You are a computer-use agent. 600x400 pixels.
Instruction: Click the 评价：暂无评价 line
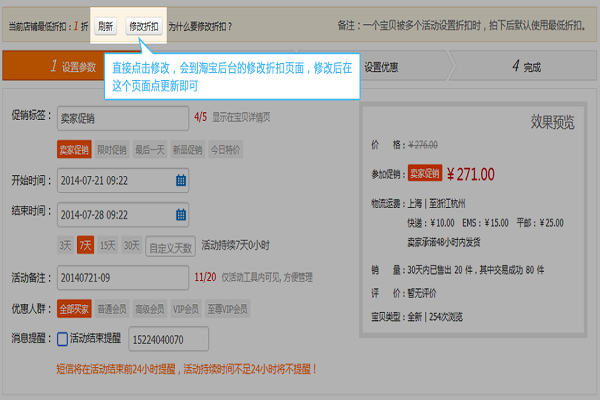point(404,293)
